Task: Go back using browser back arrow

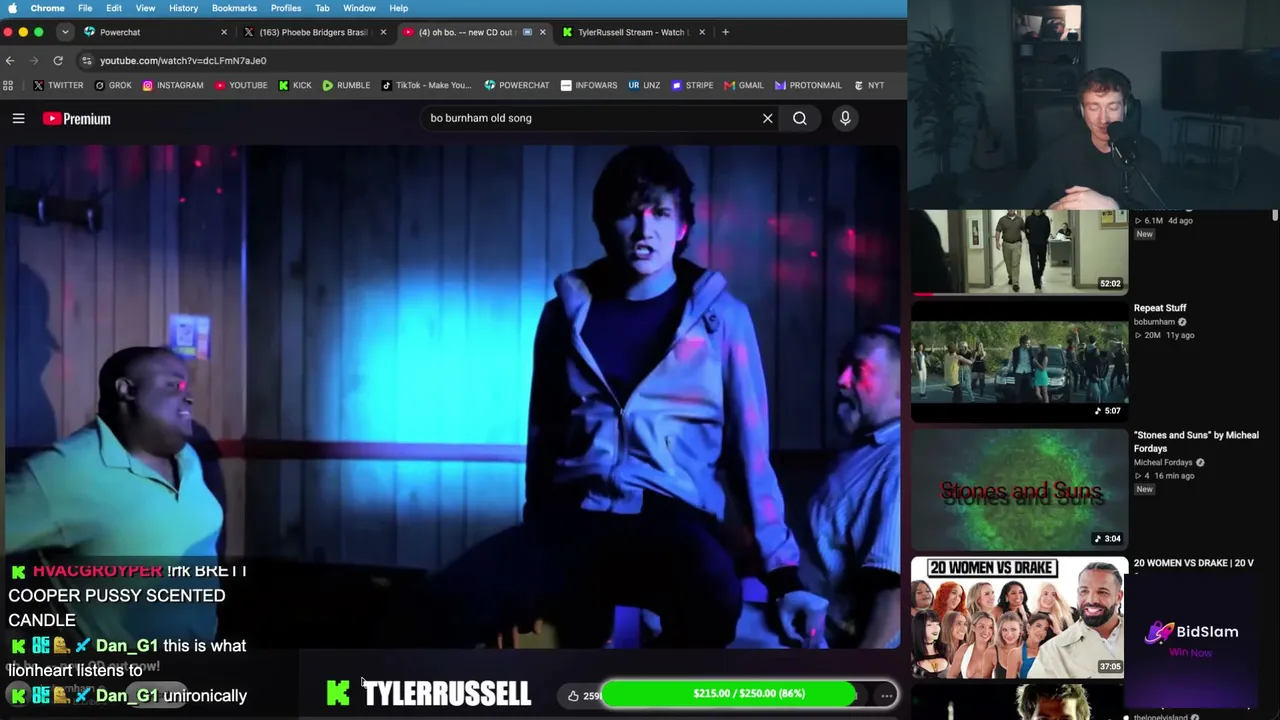Action: coord(10,60)
